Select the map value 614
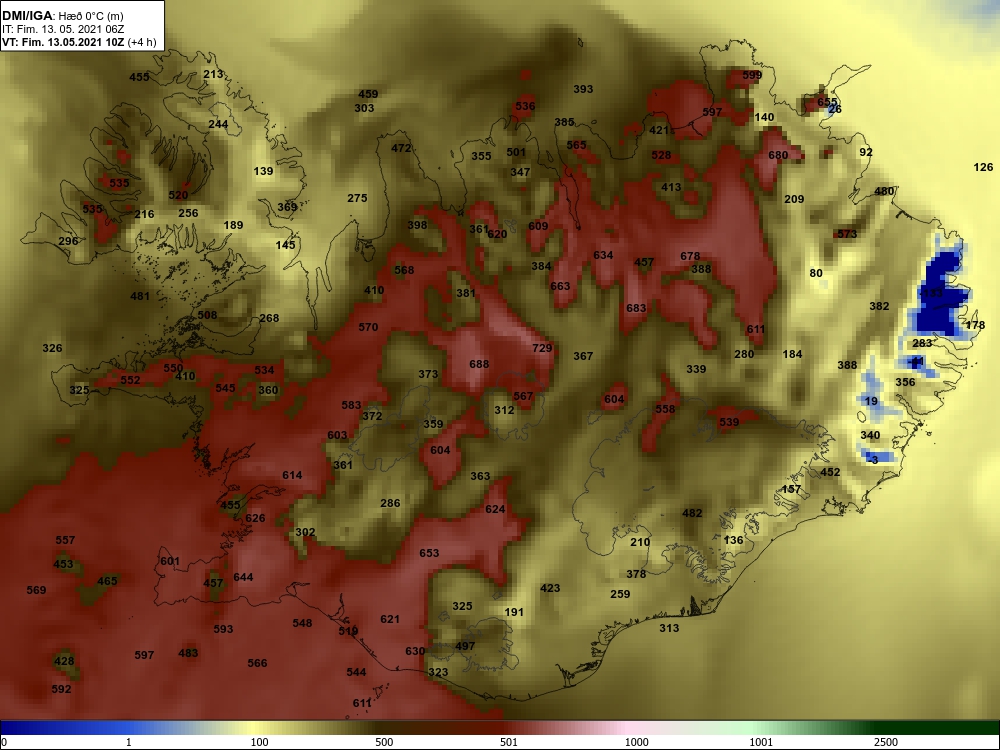Image resolution: width=1000 pixels, height=750 pixels. [292, 475]
